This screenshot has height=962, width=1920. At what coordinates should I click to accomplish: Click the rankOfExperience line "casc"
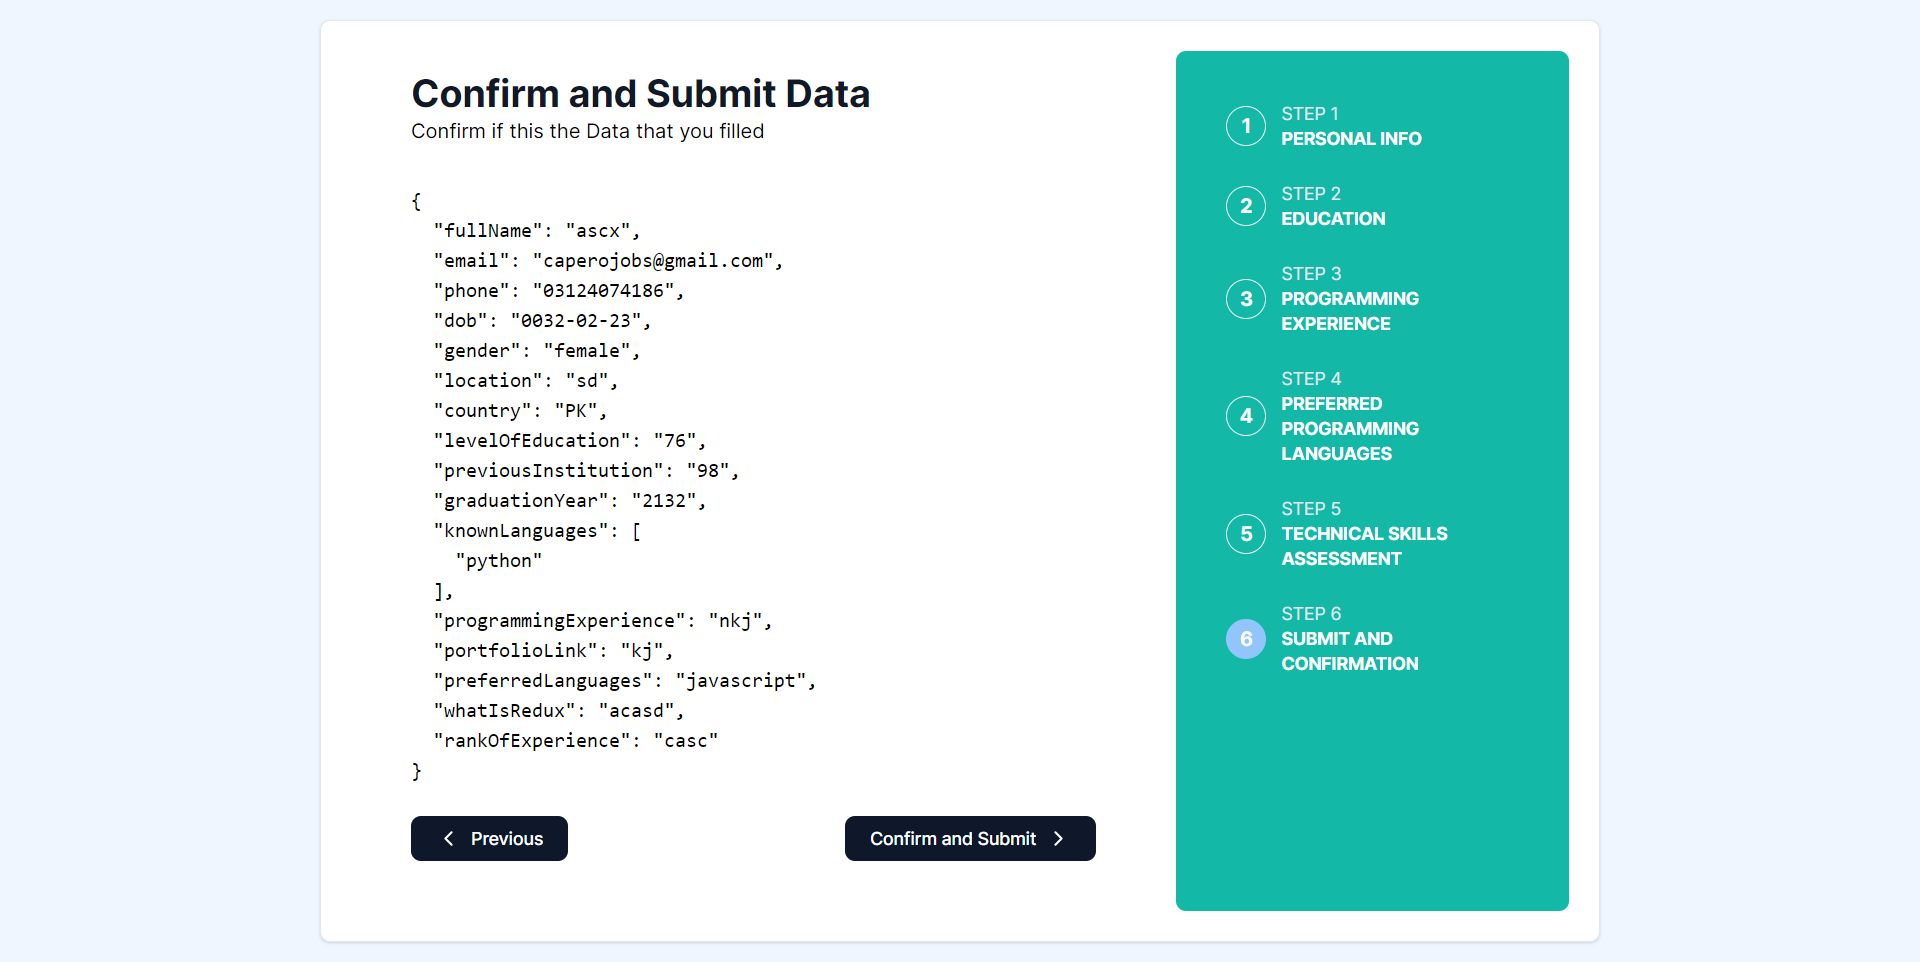coord(575,741)
